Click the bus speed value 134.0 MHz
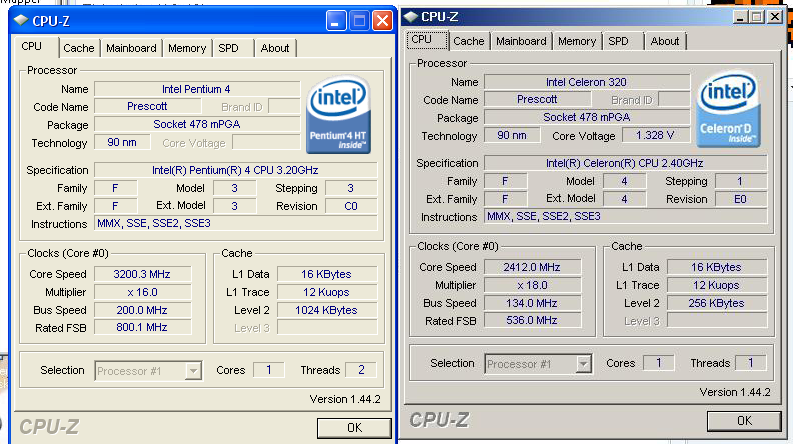Viewport: 793px width, 448px height. point(533,303)
